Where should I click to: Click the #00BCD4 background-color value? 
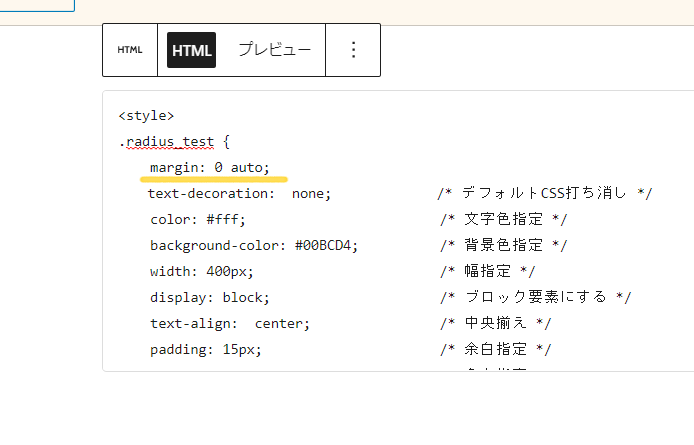pos(326,245)
